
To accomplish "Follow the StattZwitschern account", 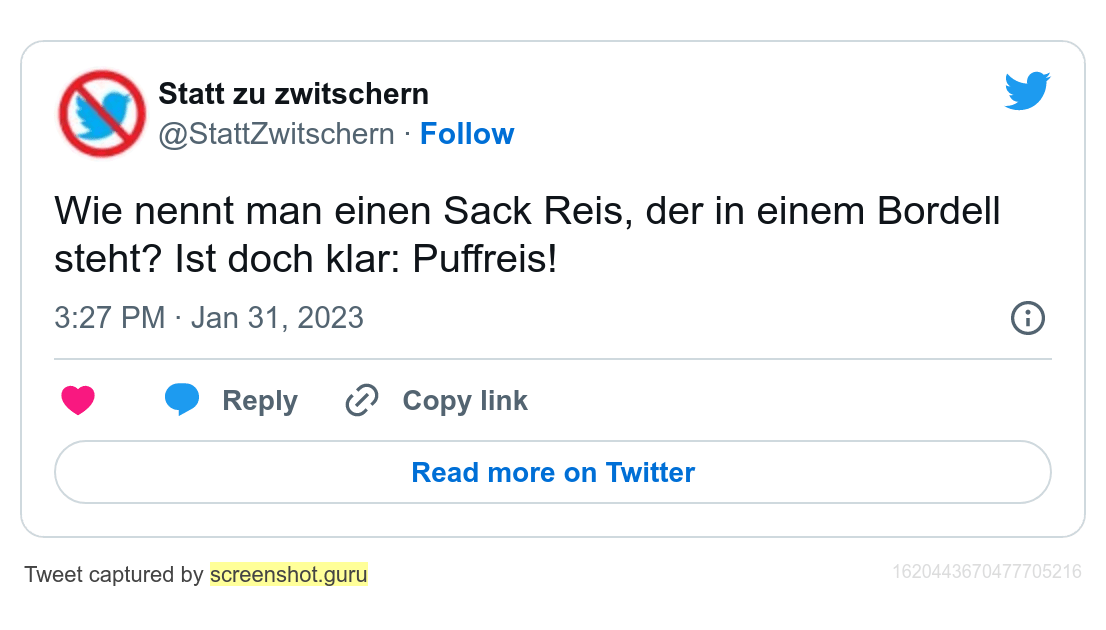I will pos(467,134).
